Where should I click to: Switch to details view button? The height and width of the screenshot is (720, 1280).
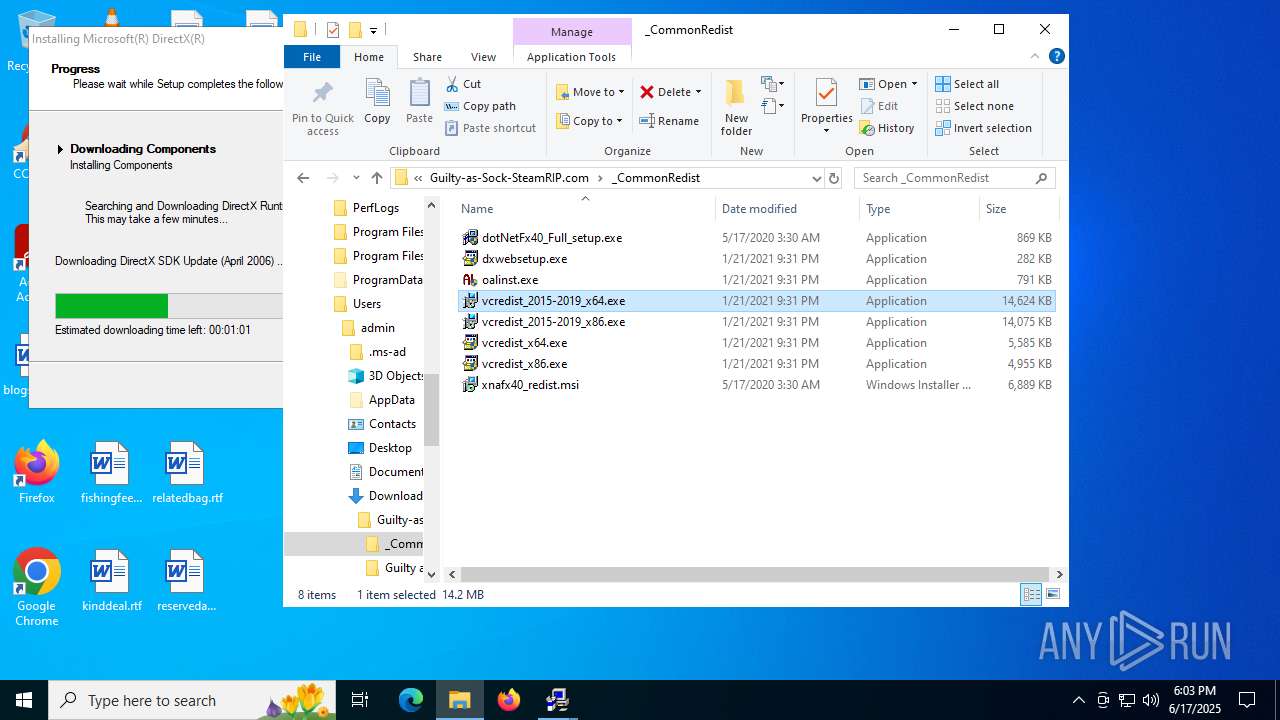[1031, 594]
